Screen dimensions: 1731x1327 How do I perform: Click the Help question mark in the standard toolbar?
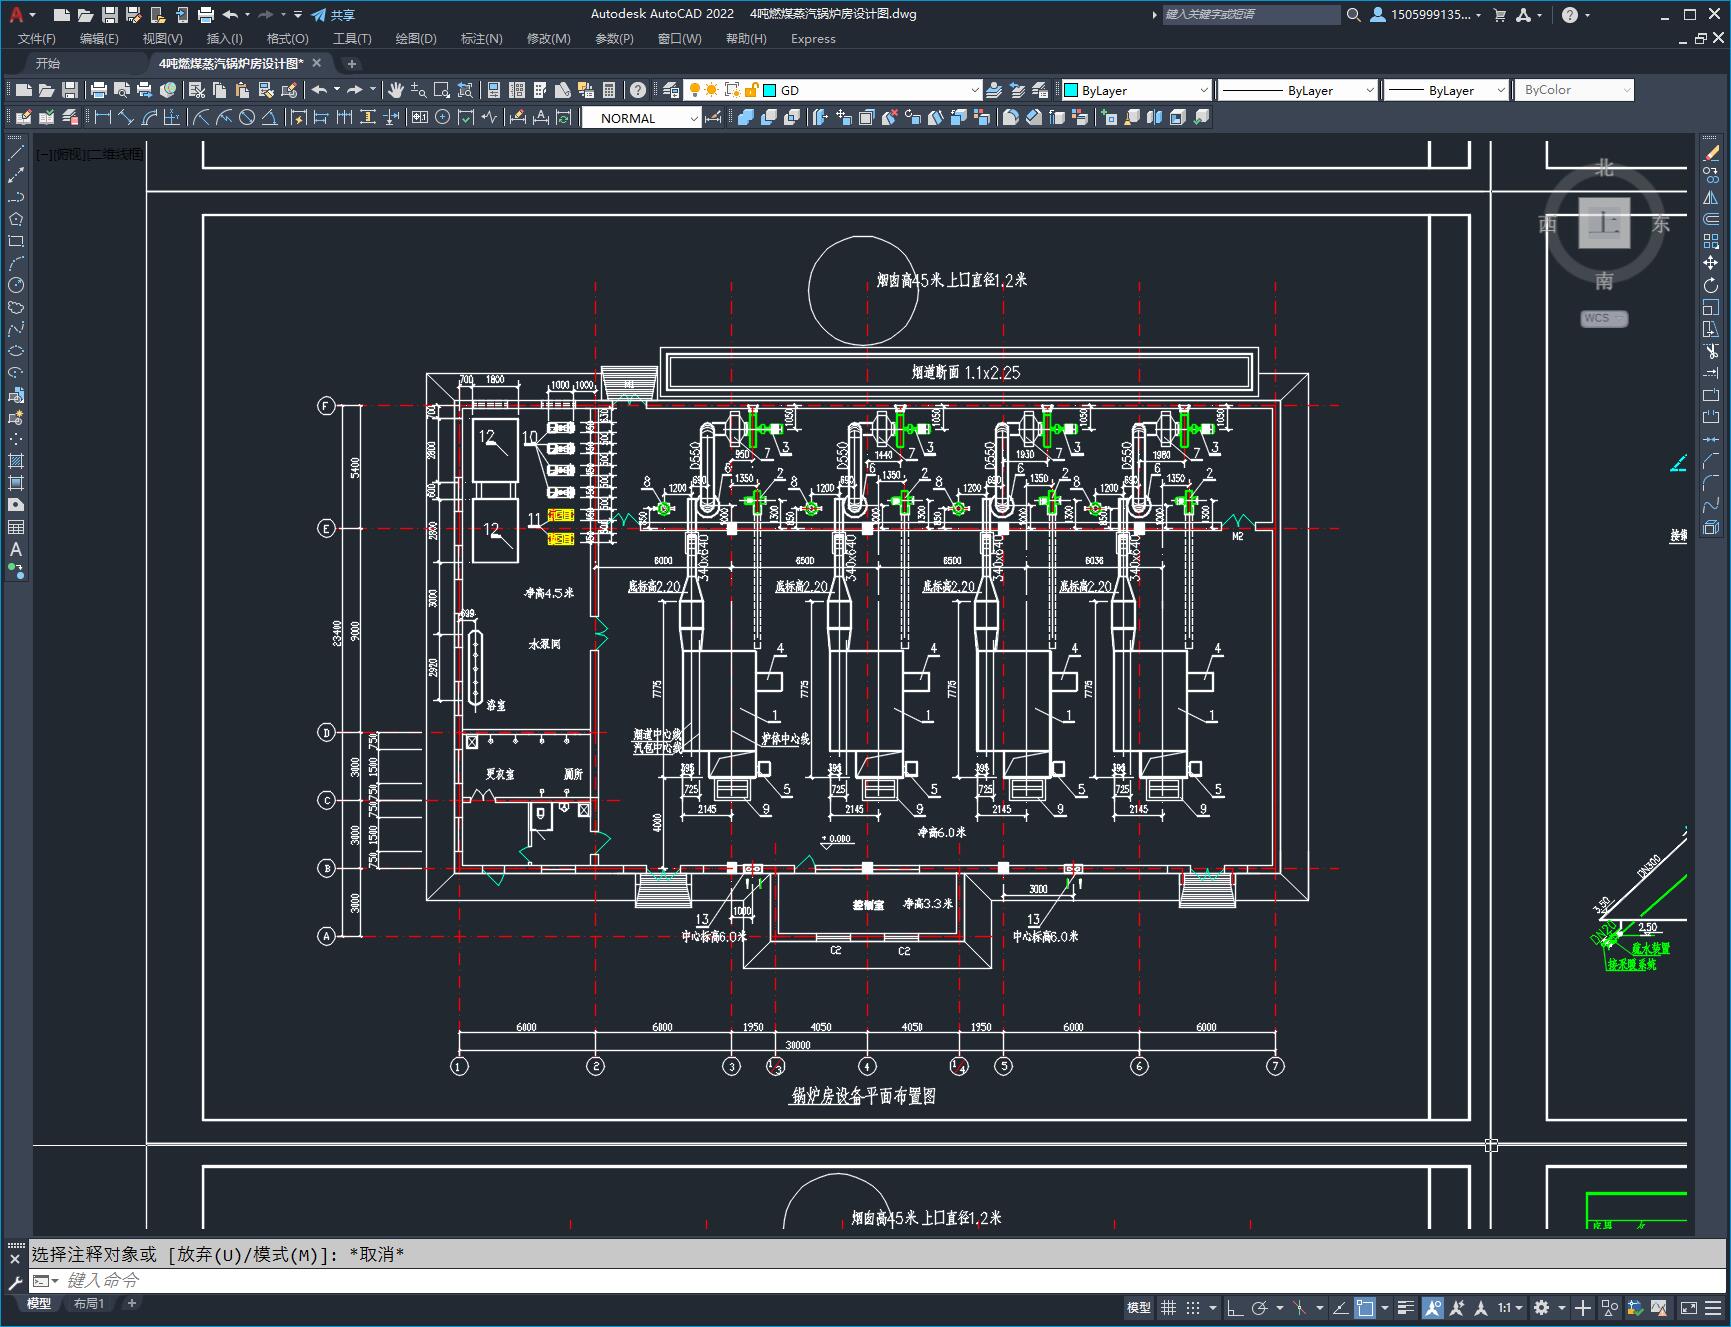point(638,90)
